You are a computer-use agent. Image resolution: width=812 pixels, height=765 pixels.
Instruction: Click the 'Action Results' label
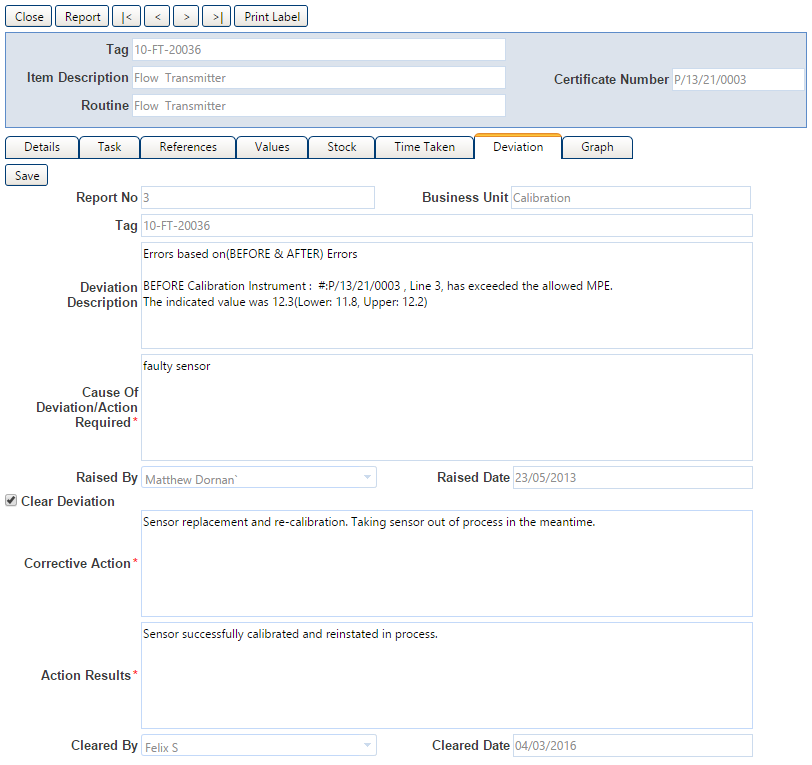[86, 675]
